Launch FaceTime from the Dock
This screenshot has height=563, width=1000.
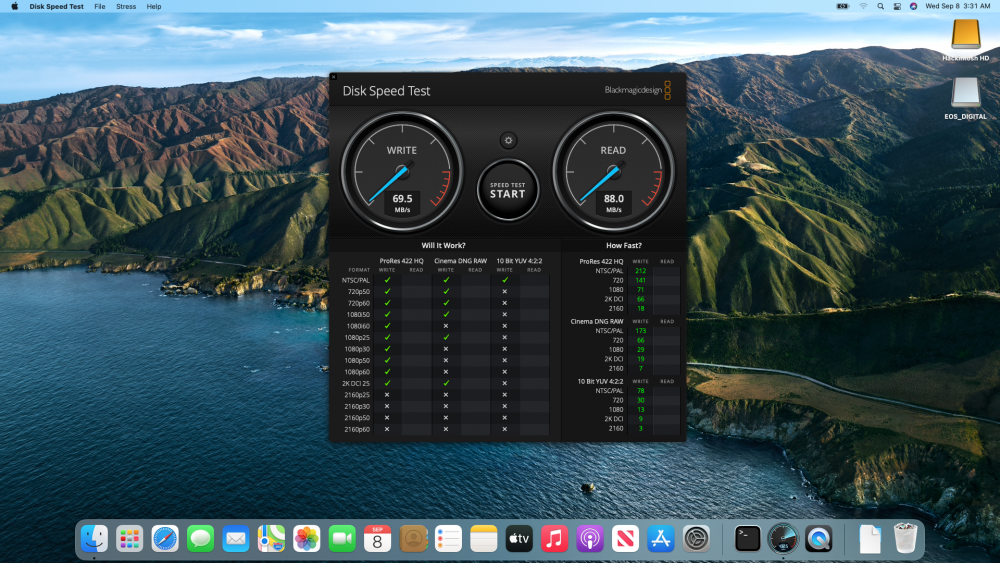click(x=342, y=539)
